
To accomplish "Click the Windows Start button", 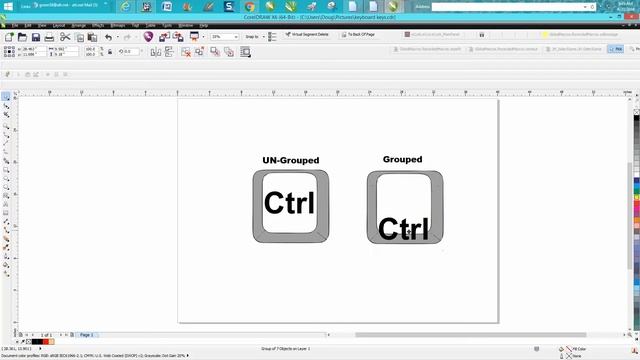I will click(x=8, y=6).
